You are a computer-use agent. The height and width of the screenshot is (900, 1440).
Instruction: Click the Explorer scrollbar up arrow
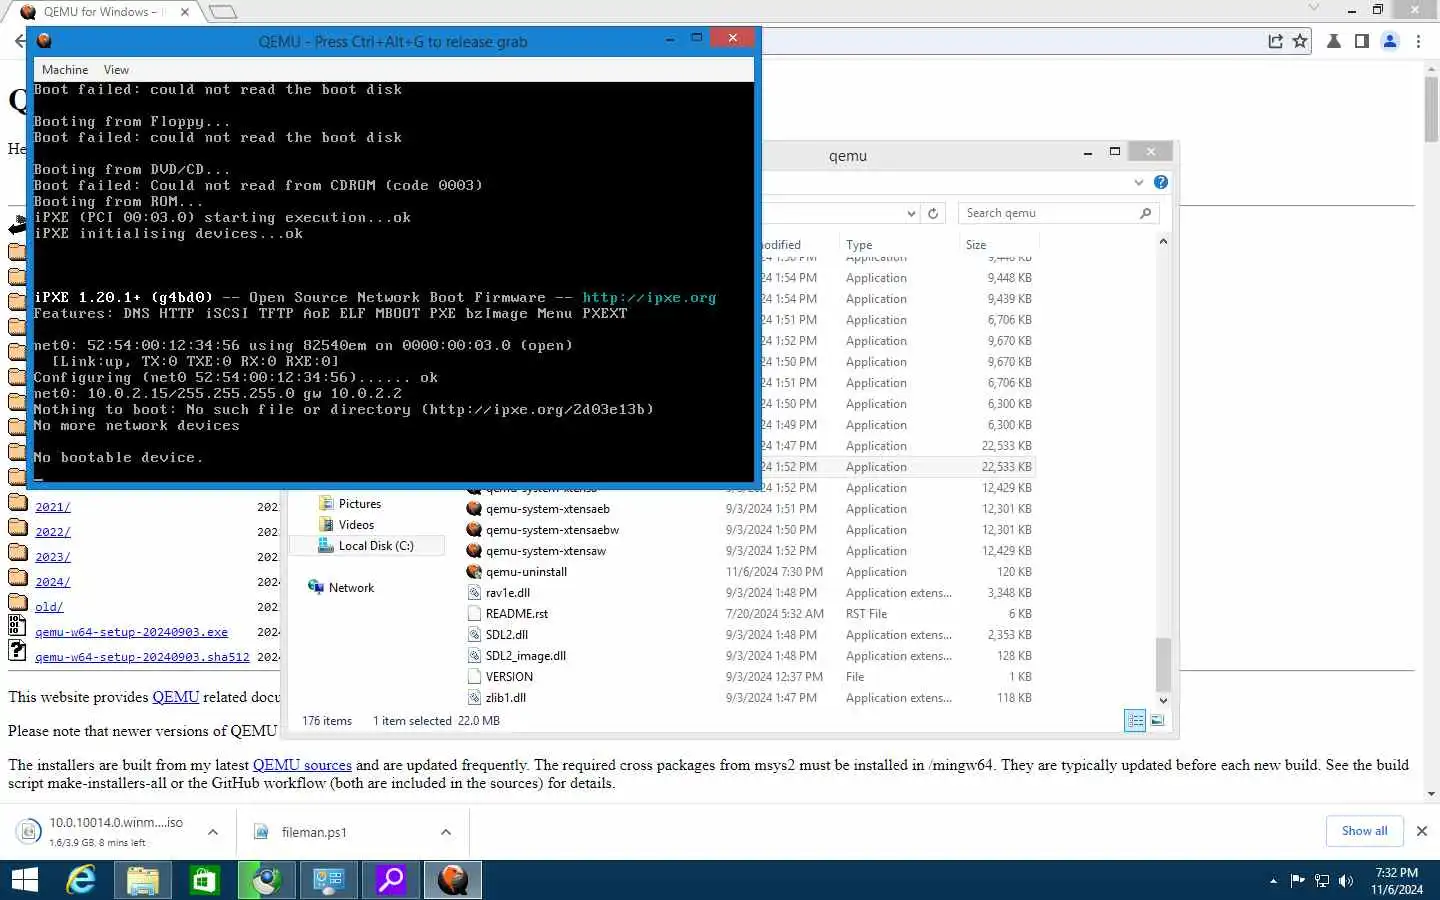(x=1163, y=242)
